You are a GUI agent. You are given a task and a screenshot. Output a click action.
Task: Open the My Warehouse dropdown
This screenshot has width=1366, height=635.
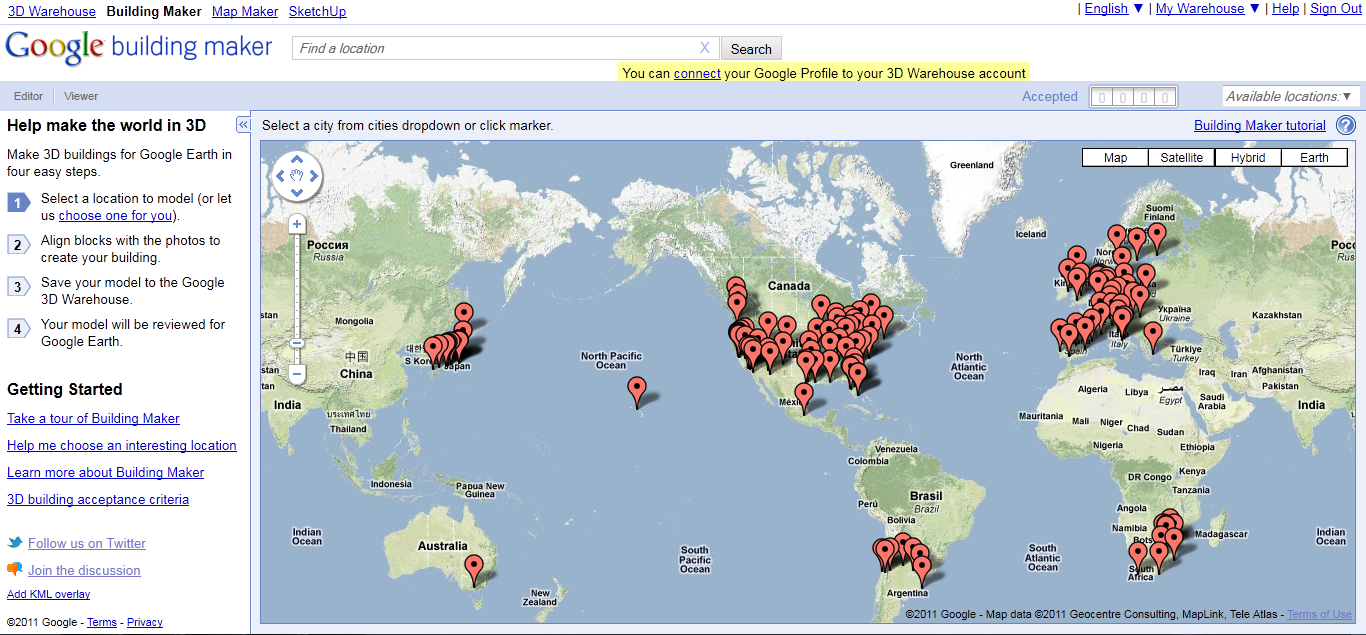point(1208,9)
